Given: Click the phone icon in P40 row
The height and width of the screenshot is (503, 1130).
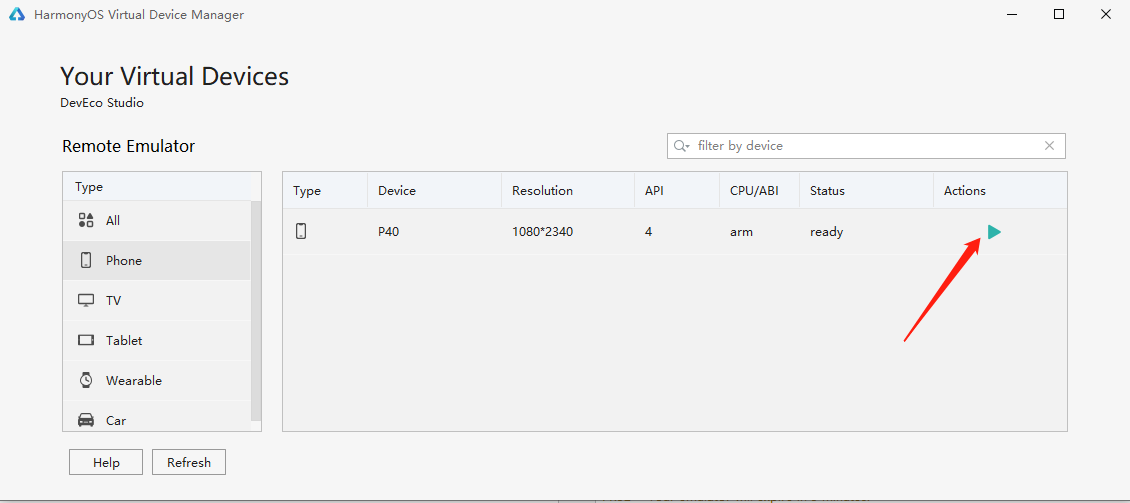Looking at the screenshot, I should [301, 231].
